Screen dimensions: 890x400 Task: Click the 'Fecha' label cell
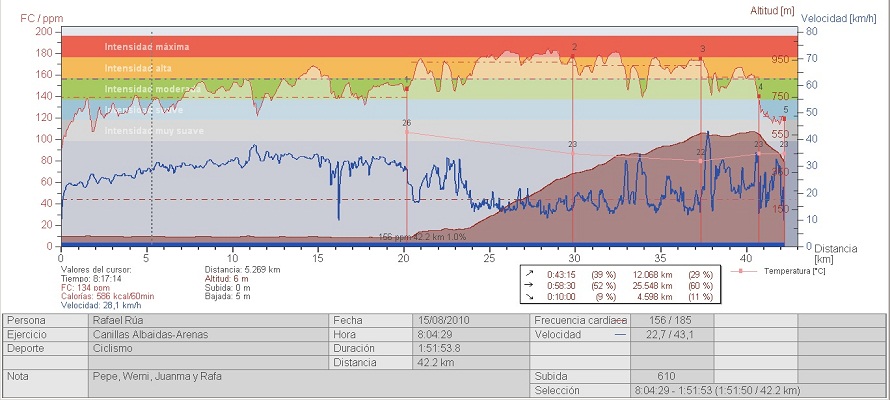pos(371,320)
